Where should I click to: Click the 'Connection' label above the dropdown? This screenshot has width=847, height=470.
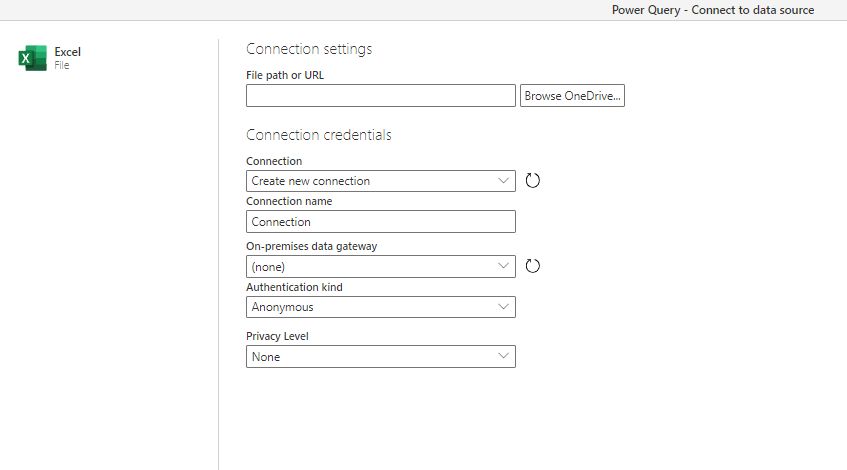click(x=274, y=161)
